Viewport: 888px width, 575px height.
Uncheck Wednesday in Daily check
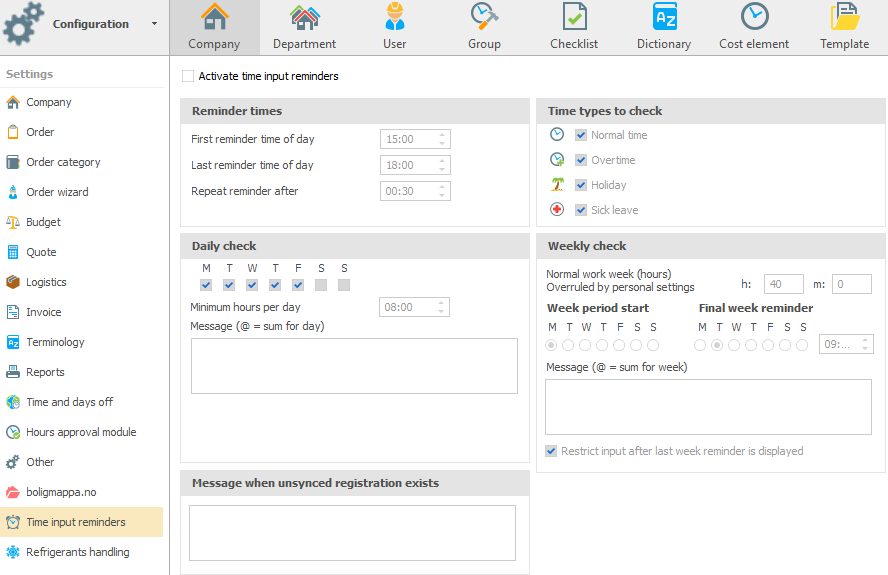pos(252,285)
